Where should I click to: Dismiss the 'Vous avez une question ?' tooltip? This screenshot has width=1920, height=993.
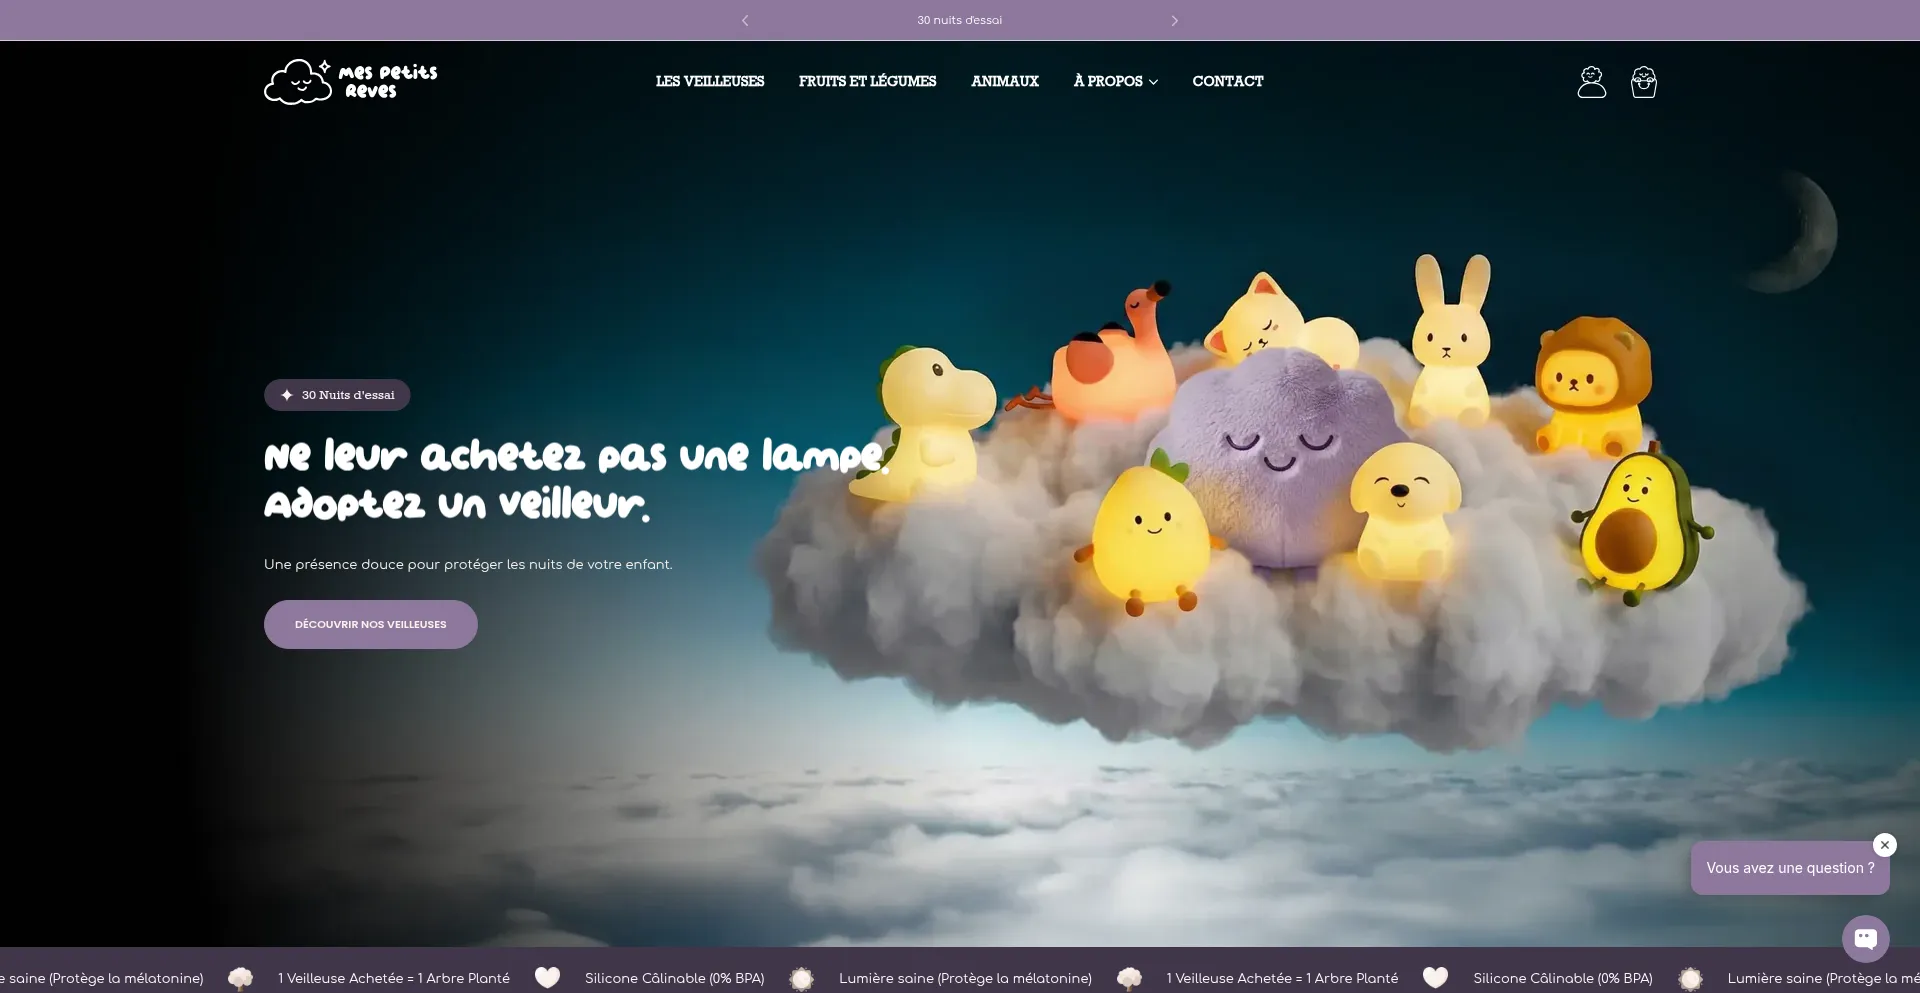point(1884,845)
